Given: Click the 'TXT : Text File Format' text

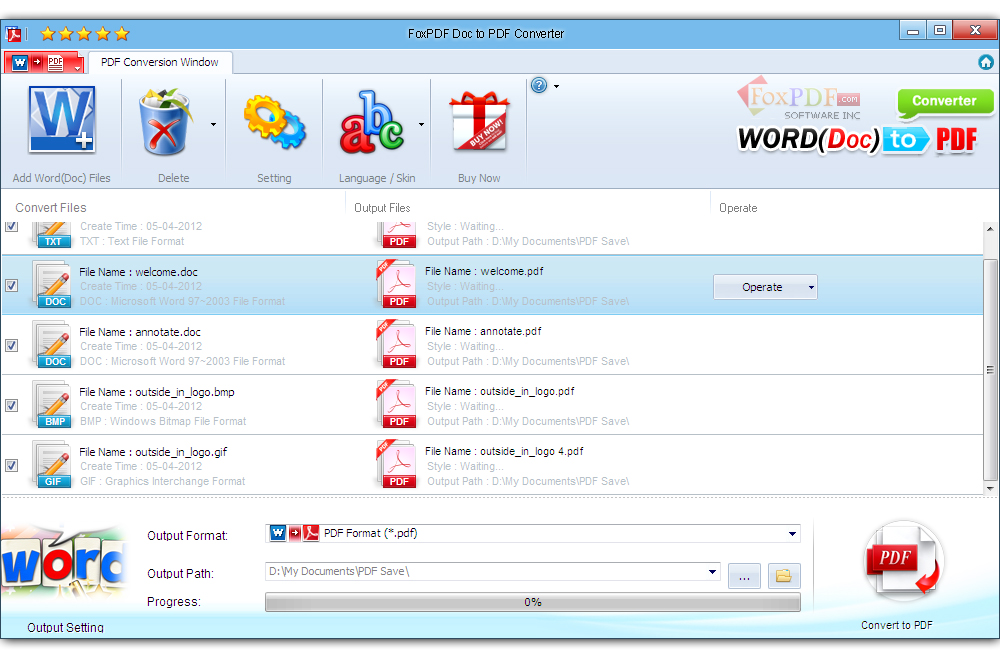Looking at the screenshot, I should tap(132, 241).
